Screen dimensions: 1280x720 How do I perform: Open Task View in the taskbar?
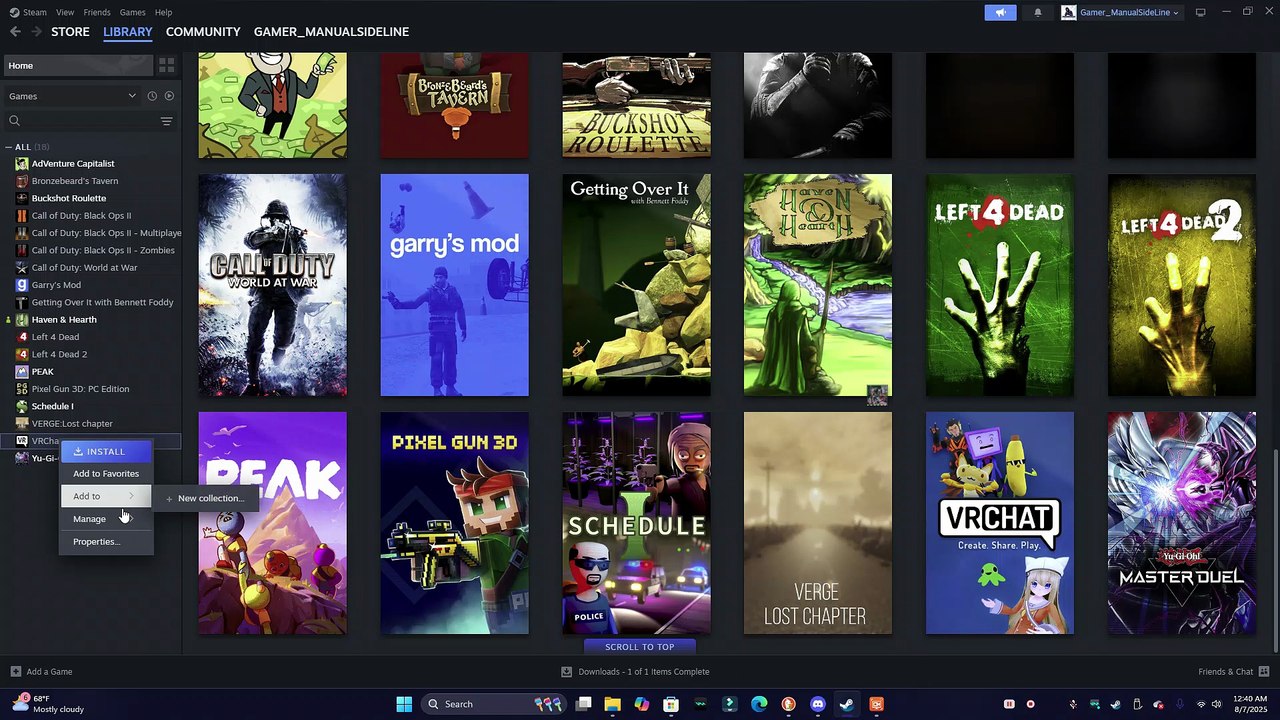click(x=583, y=704)
